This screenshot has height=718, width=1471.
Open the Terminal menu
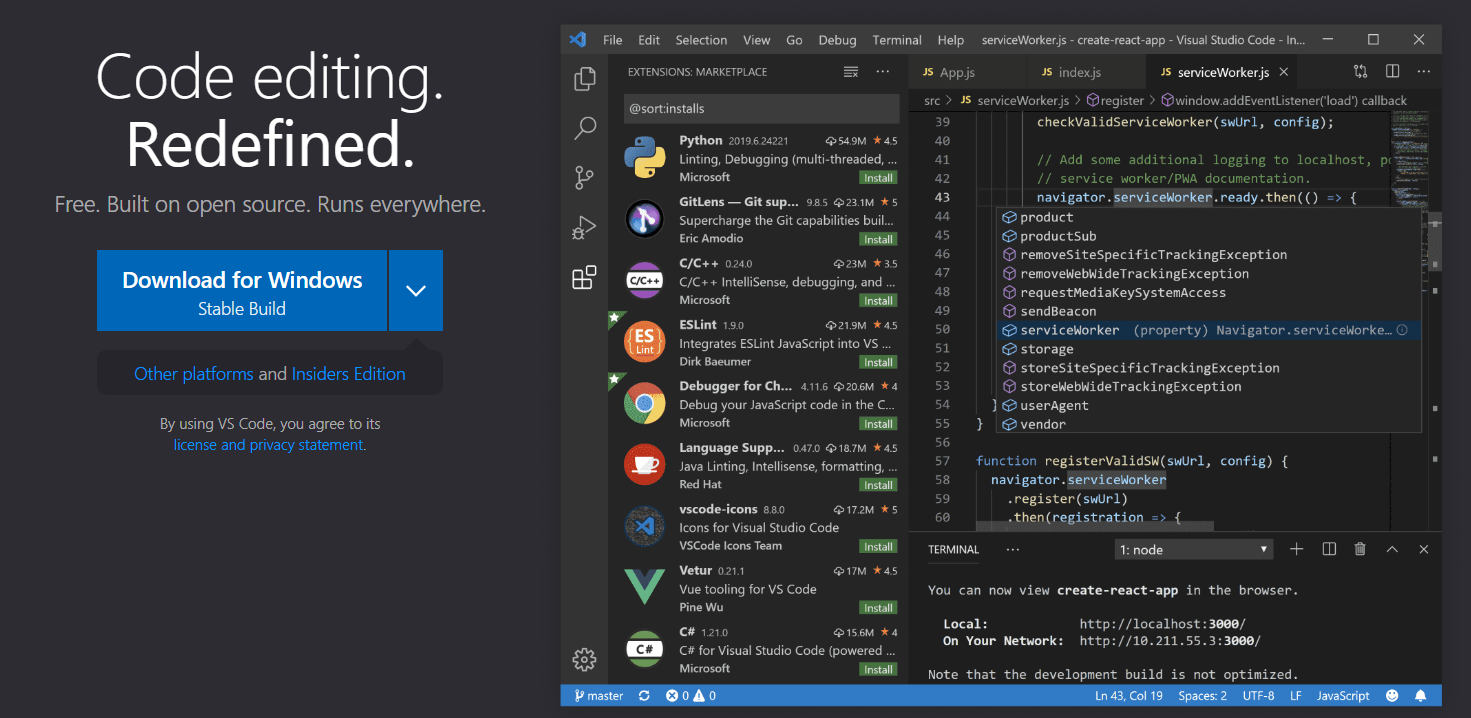(x=897, y=40)
